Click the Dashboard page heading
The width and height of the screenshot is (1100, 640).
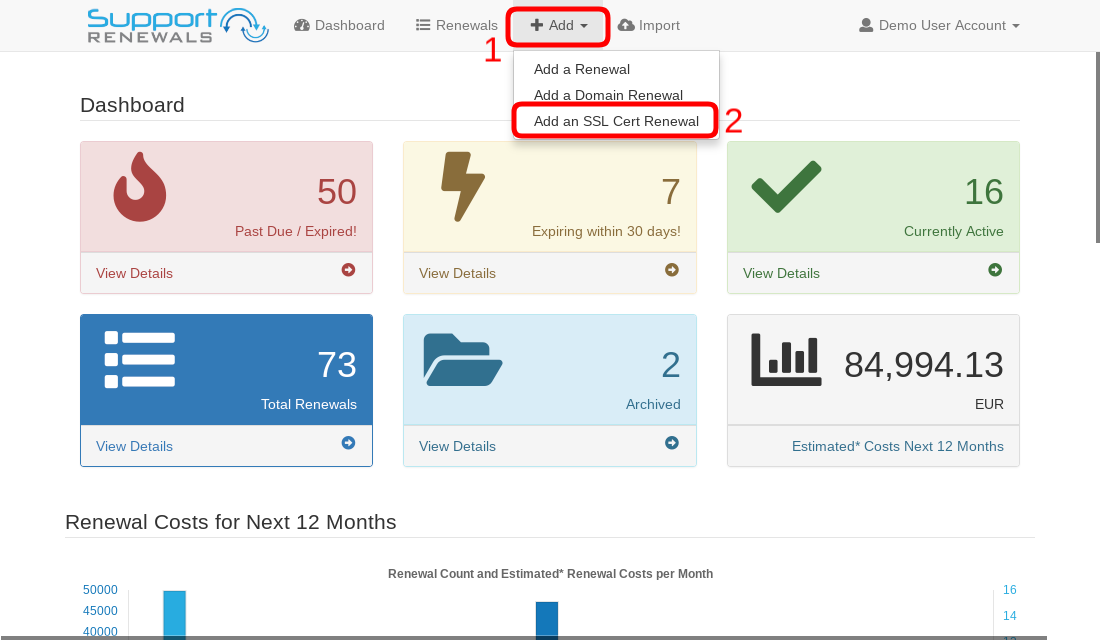click(x=133, y=105)
